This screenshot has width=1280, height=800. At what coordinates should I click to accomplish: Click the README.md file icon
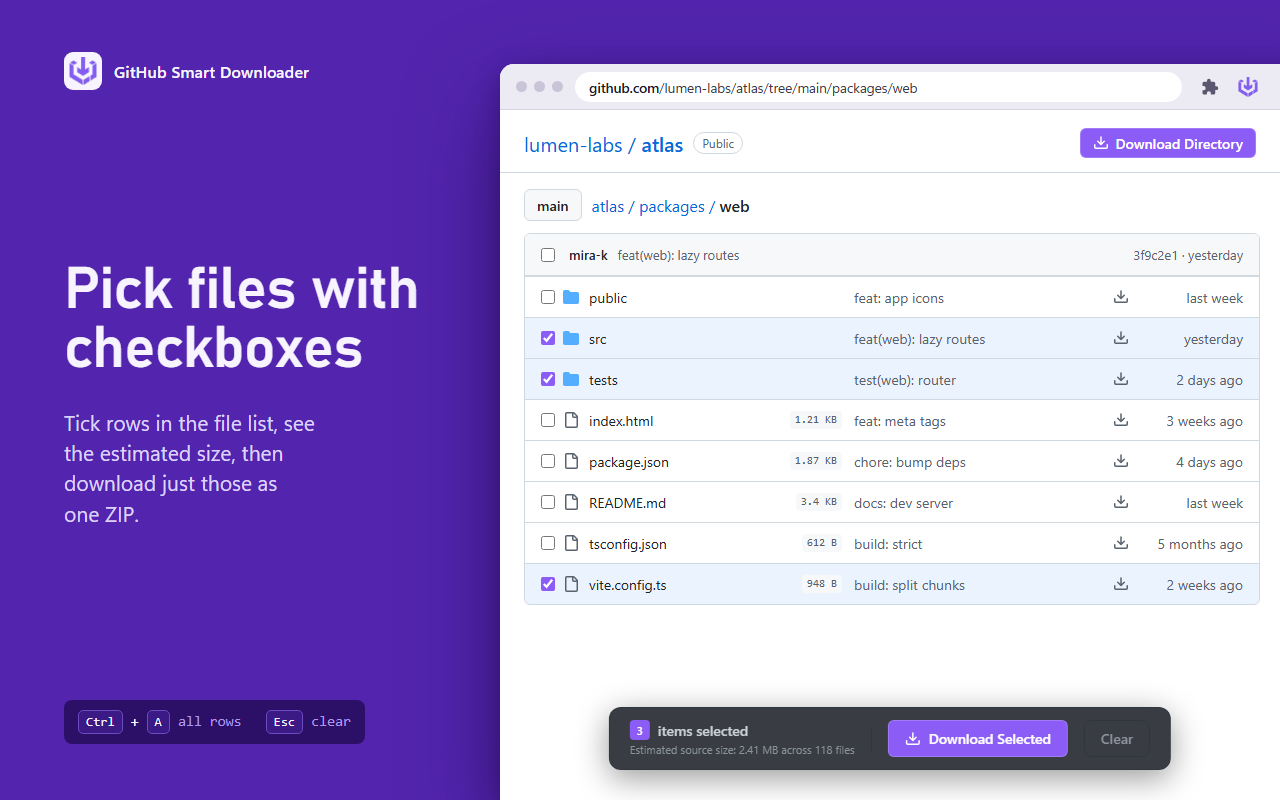(x=571, y=503)
